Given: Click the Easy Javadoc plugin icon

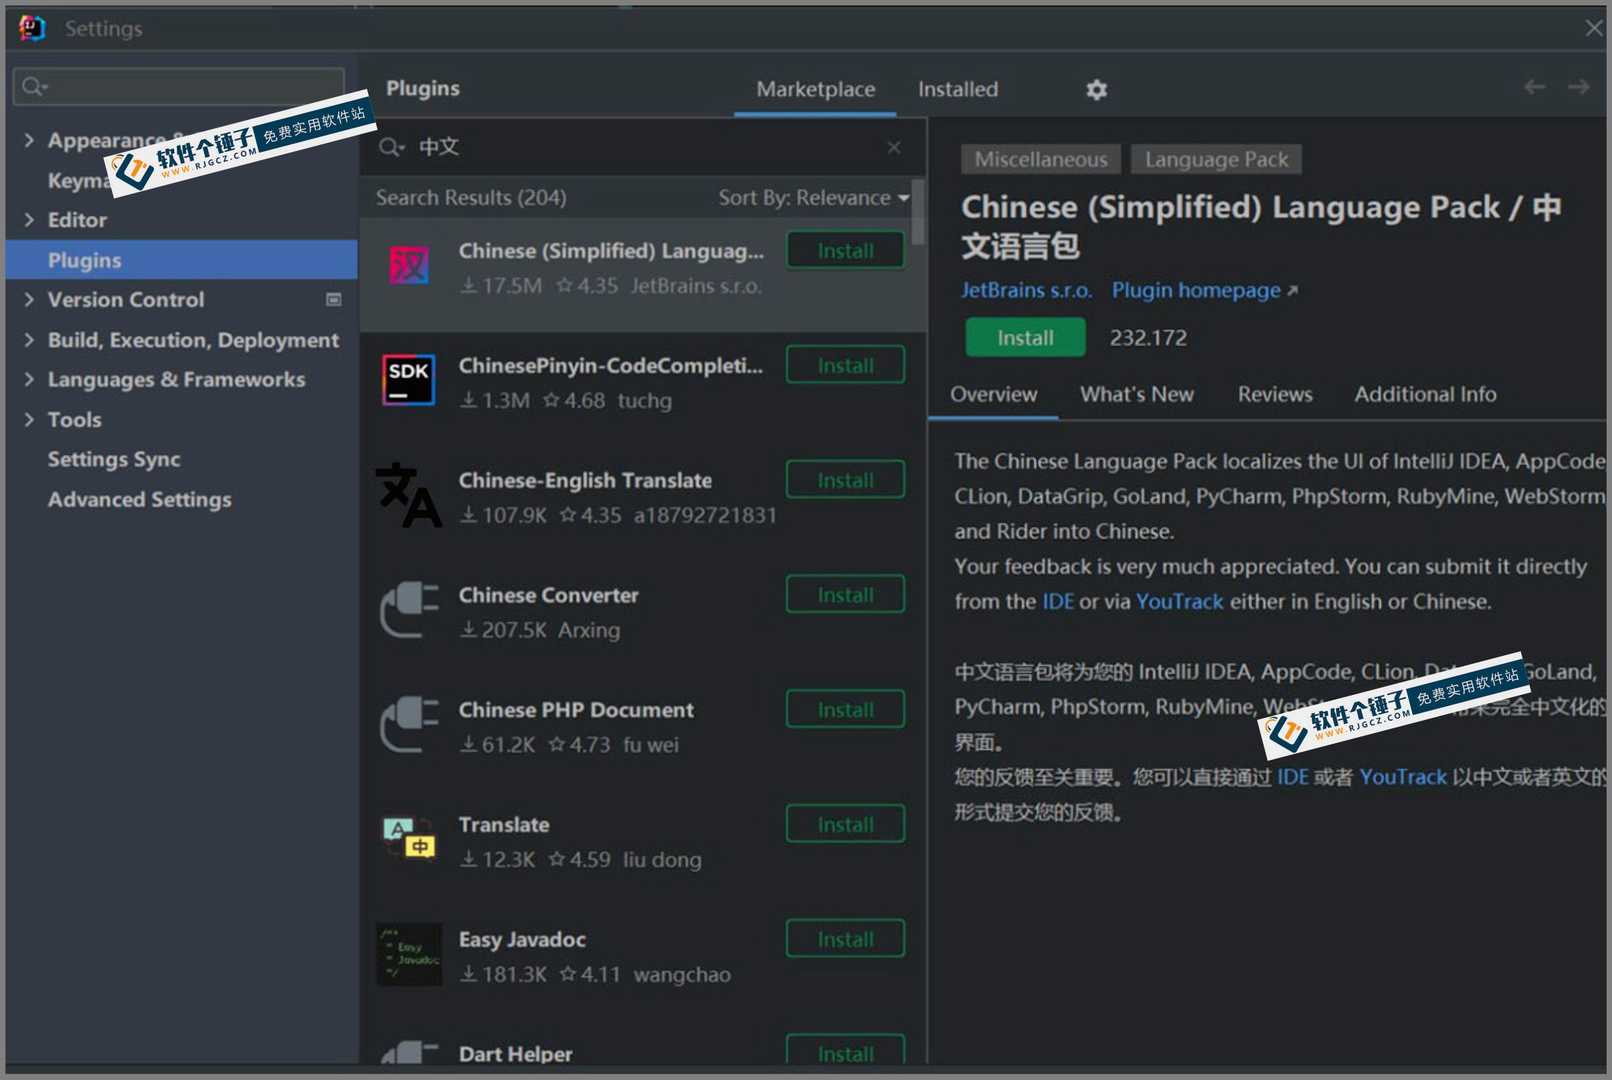Looking at the screenshot, I should [409, 954].
